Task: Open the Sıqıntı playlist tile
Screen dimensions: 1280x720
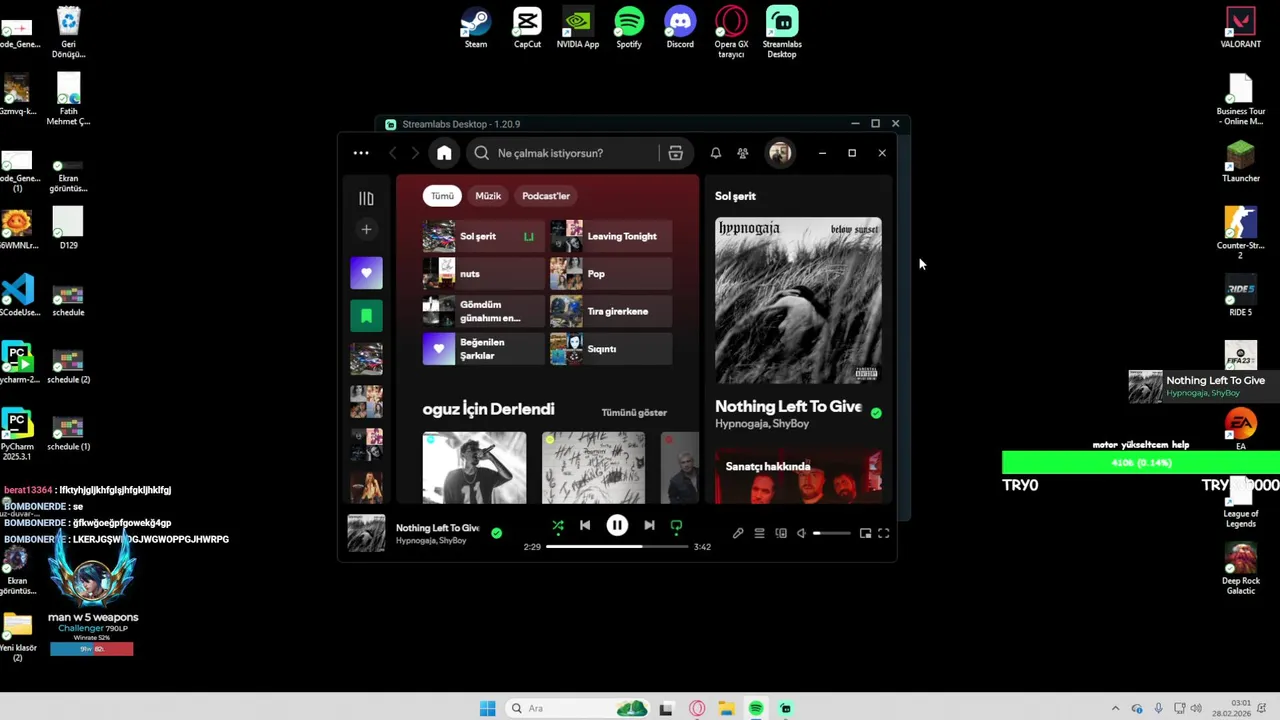Action: [611, 349]
